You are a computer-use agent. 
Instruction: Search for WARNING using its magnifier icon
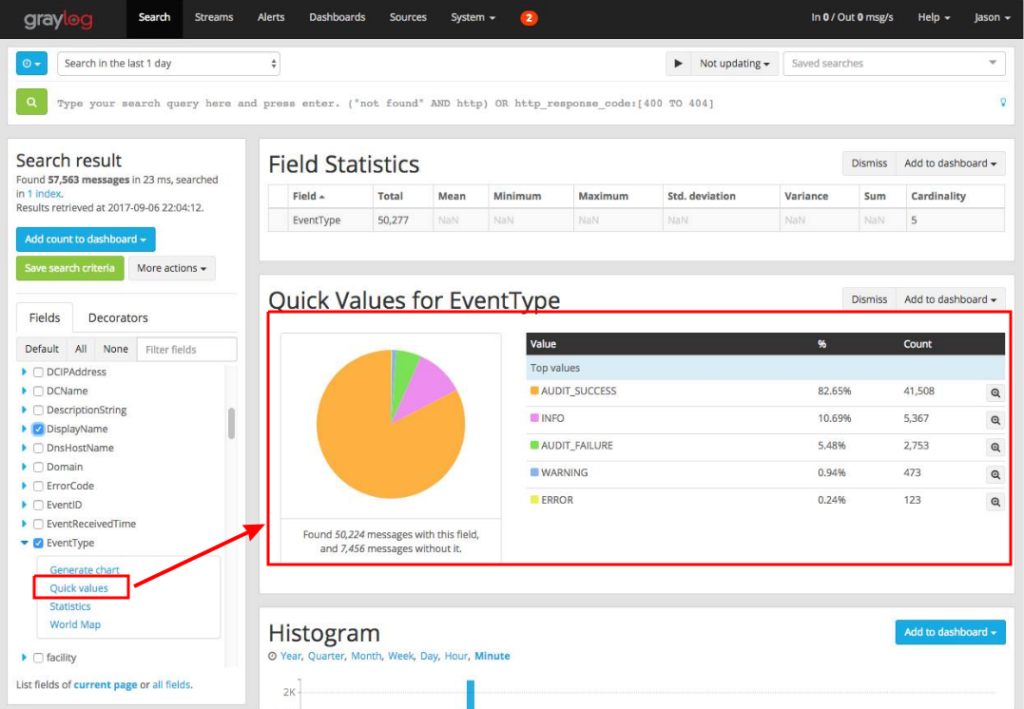click(x=995, y=475)
